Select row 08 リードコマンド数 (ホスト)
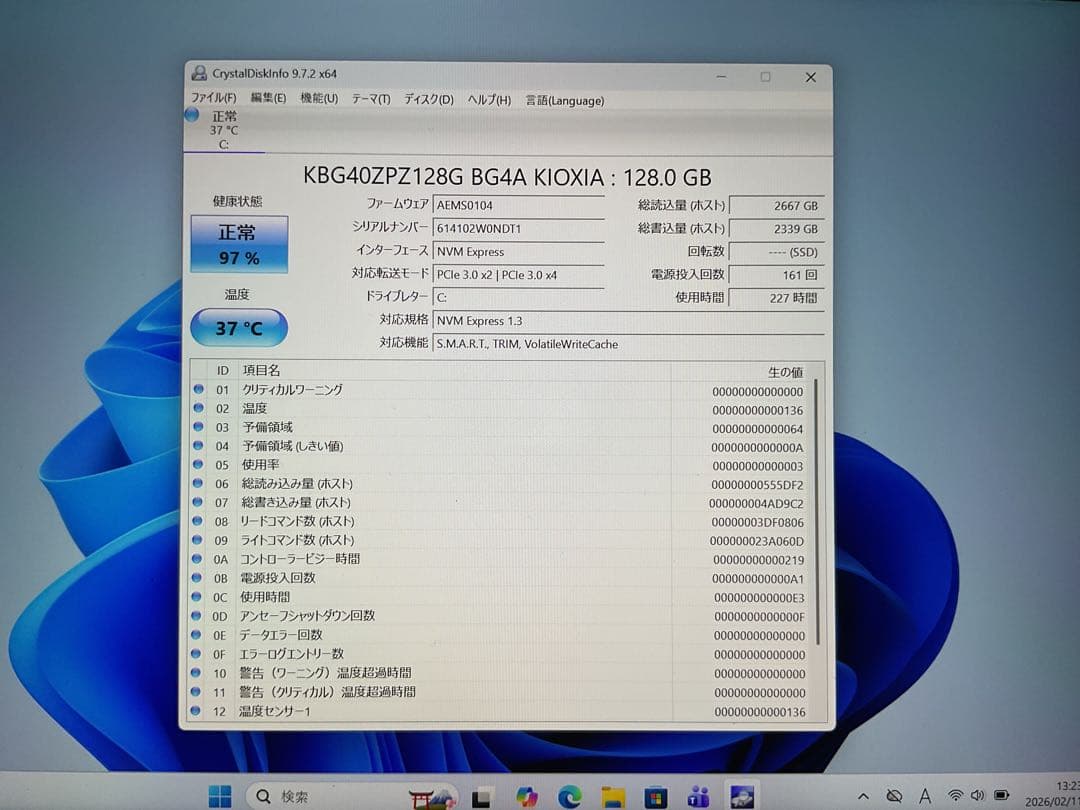 tap(501, 521)
